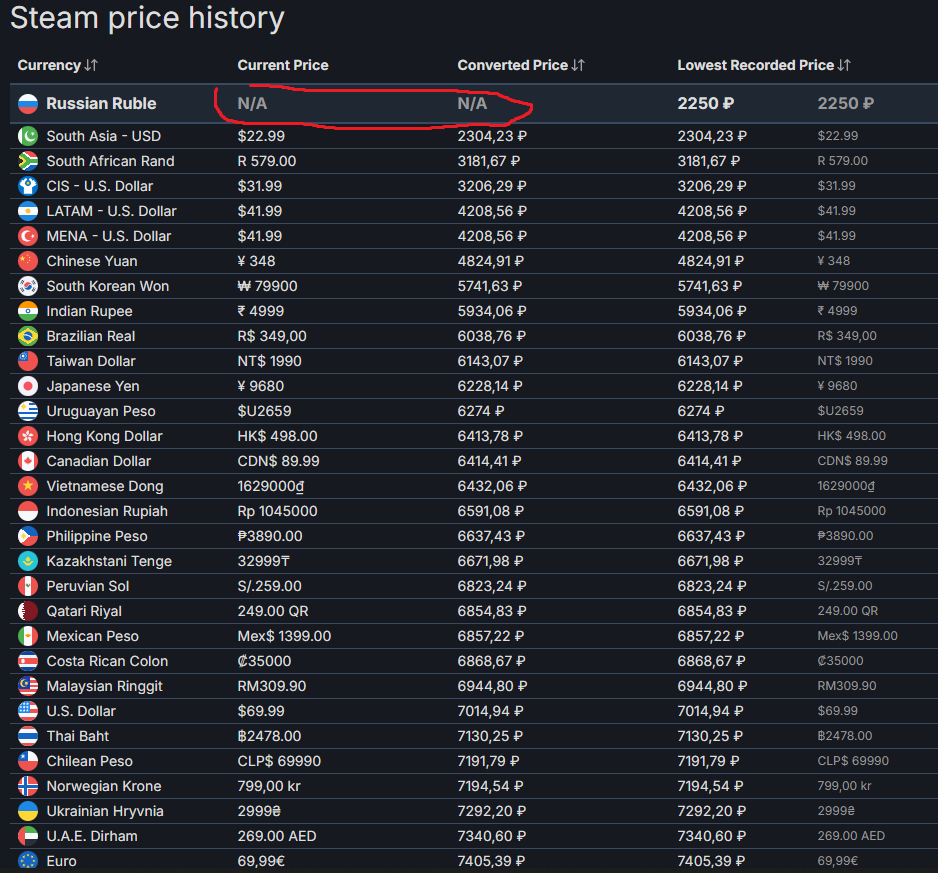
Task: Click the Hong Kong flag icon
Action: (28, 436)
